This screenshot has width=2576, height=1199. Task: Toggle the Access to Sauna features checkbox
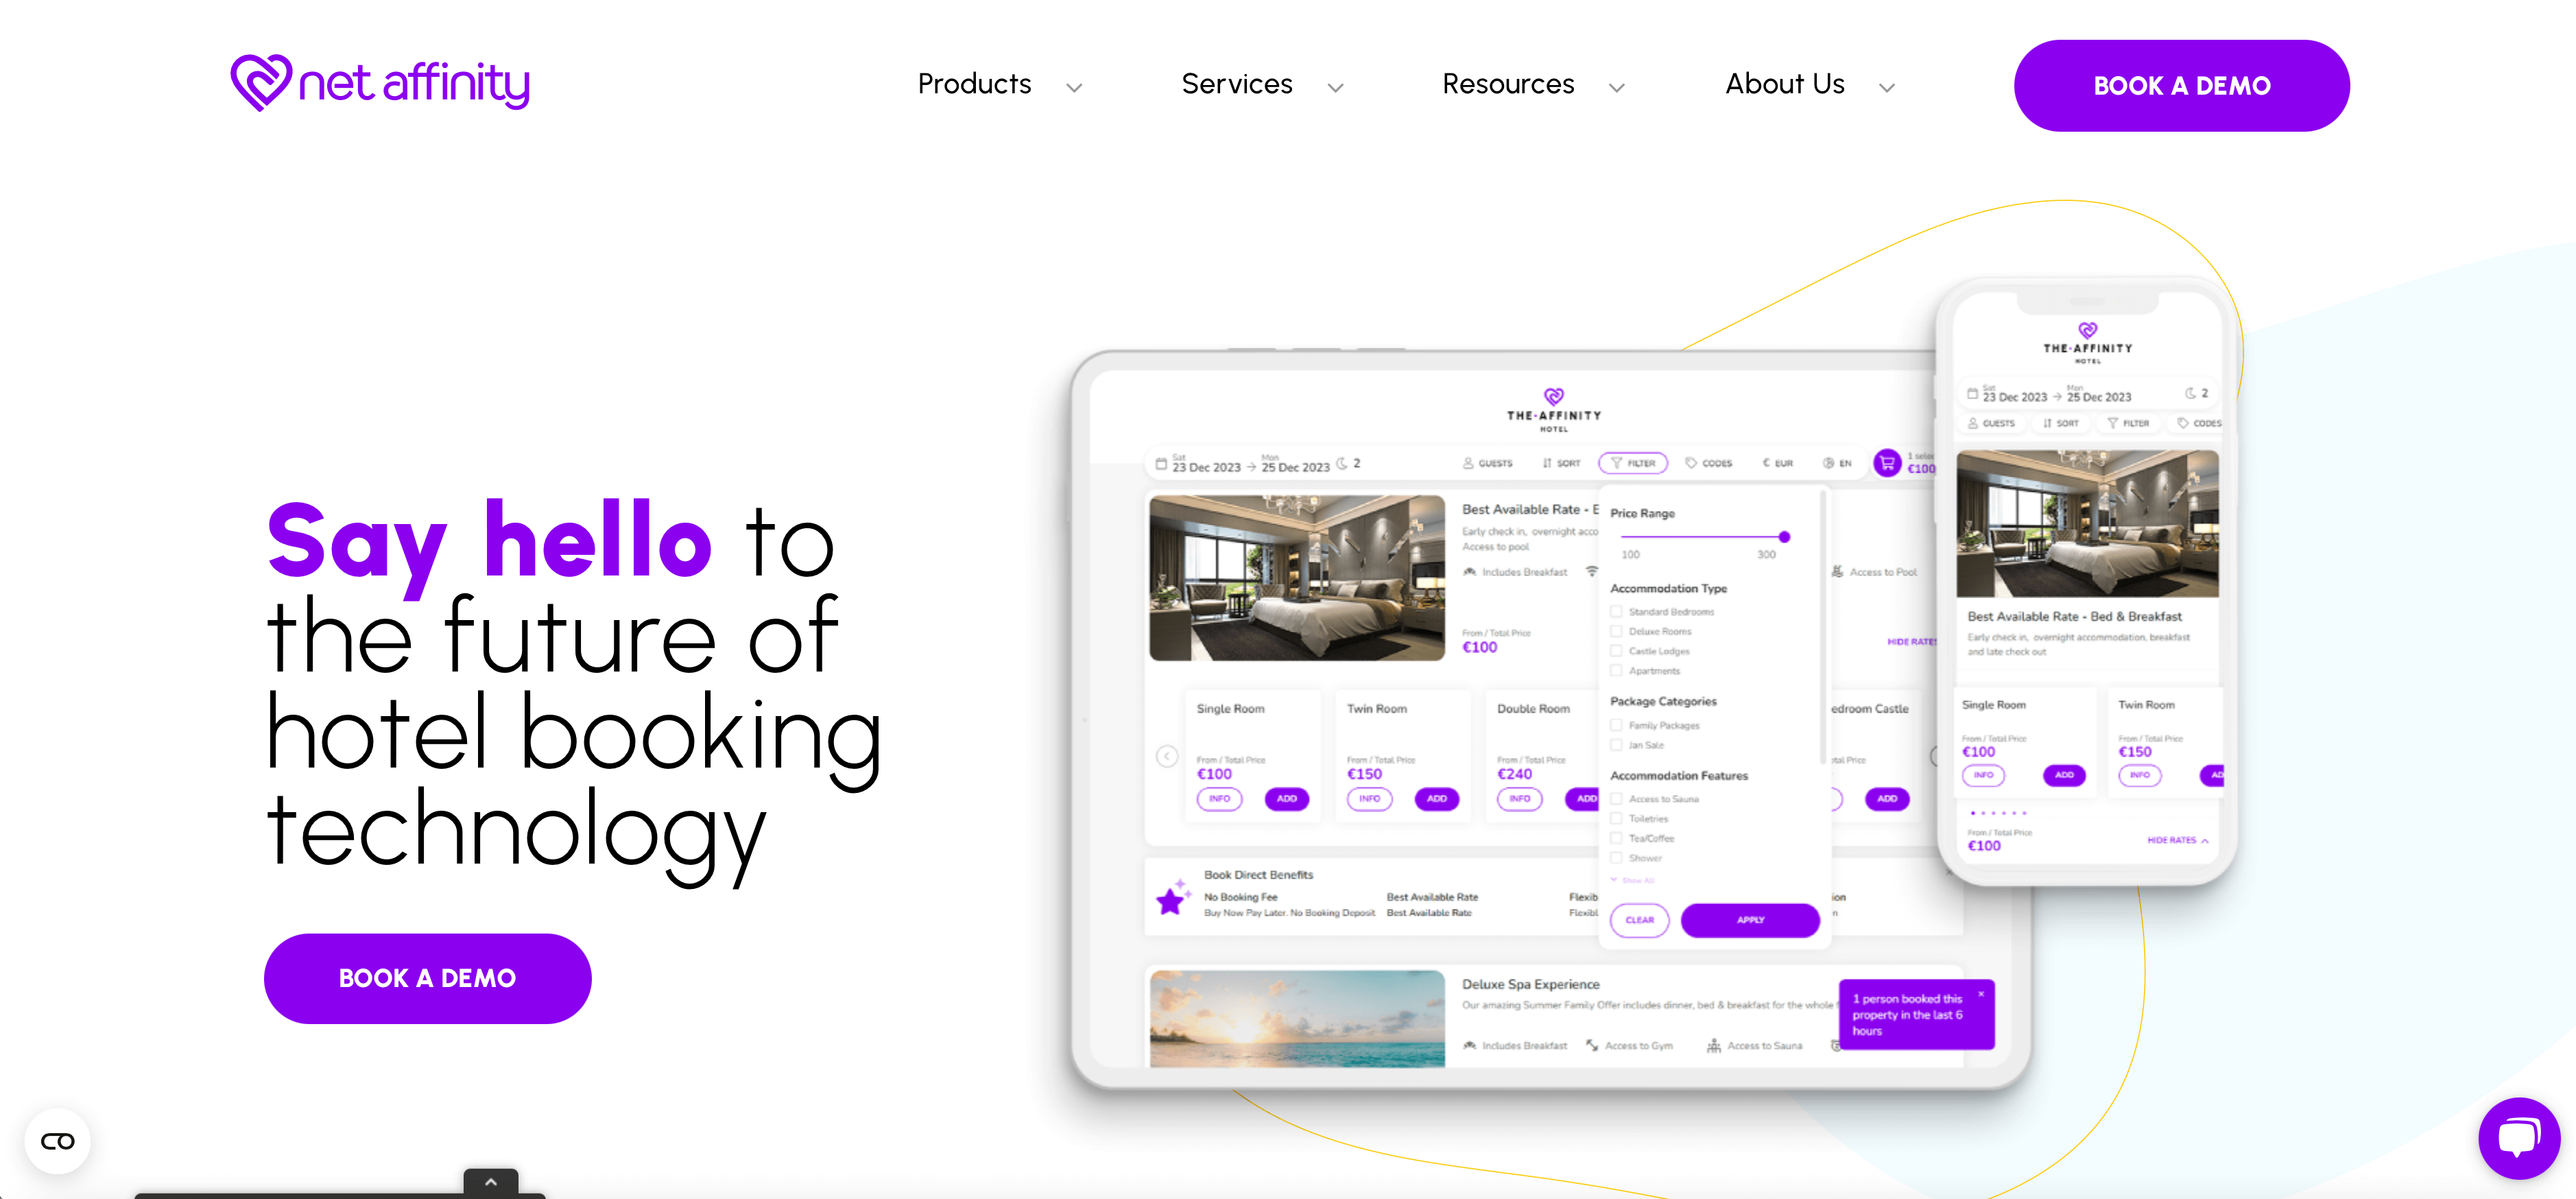[x=1617, y=800]
